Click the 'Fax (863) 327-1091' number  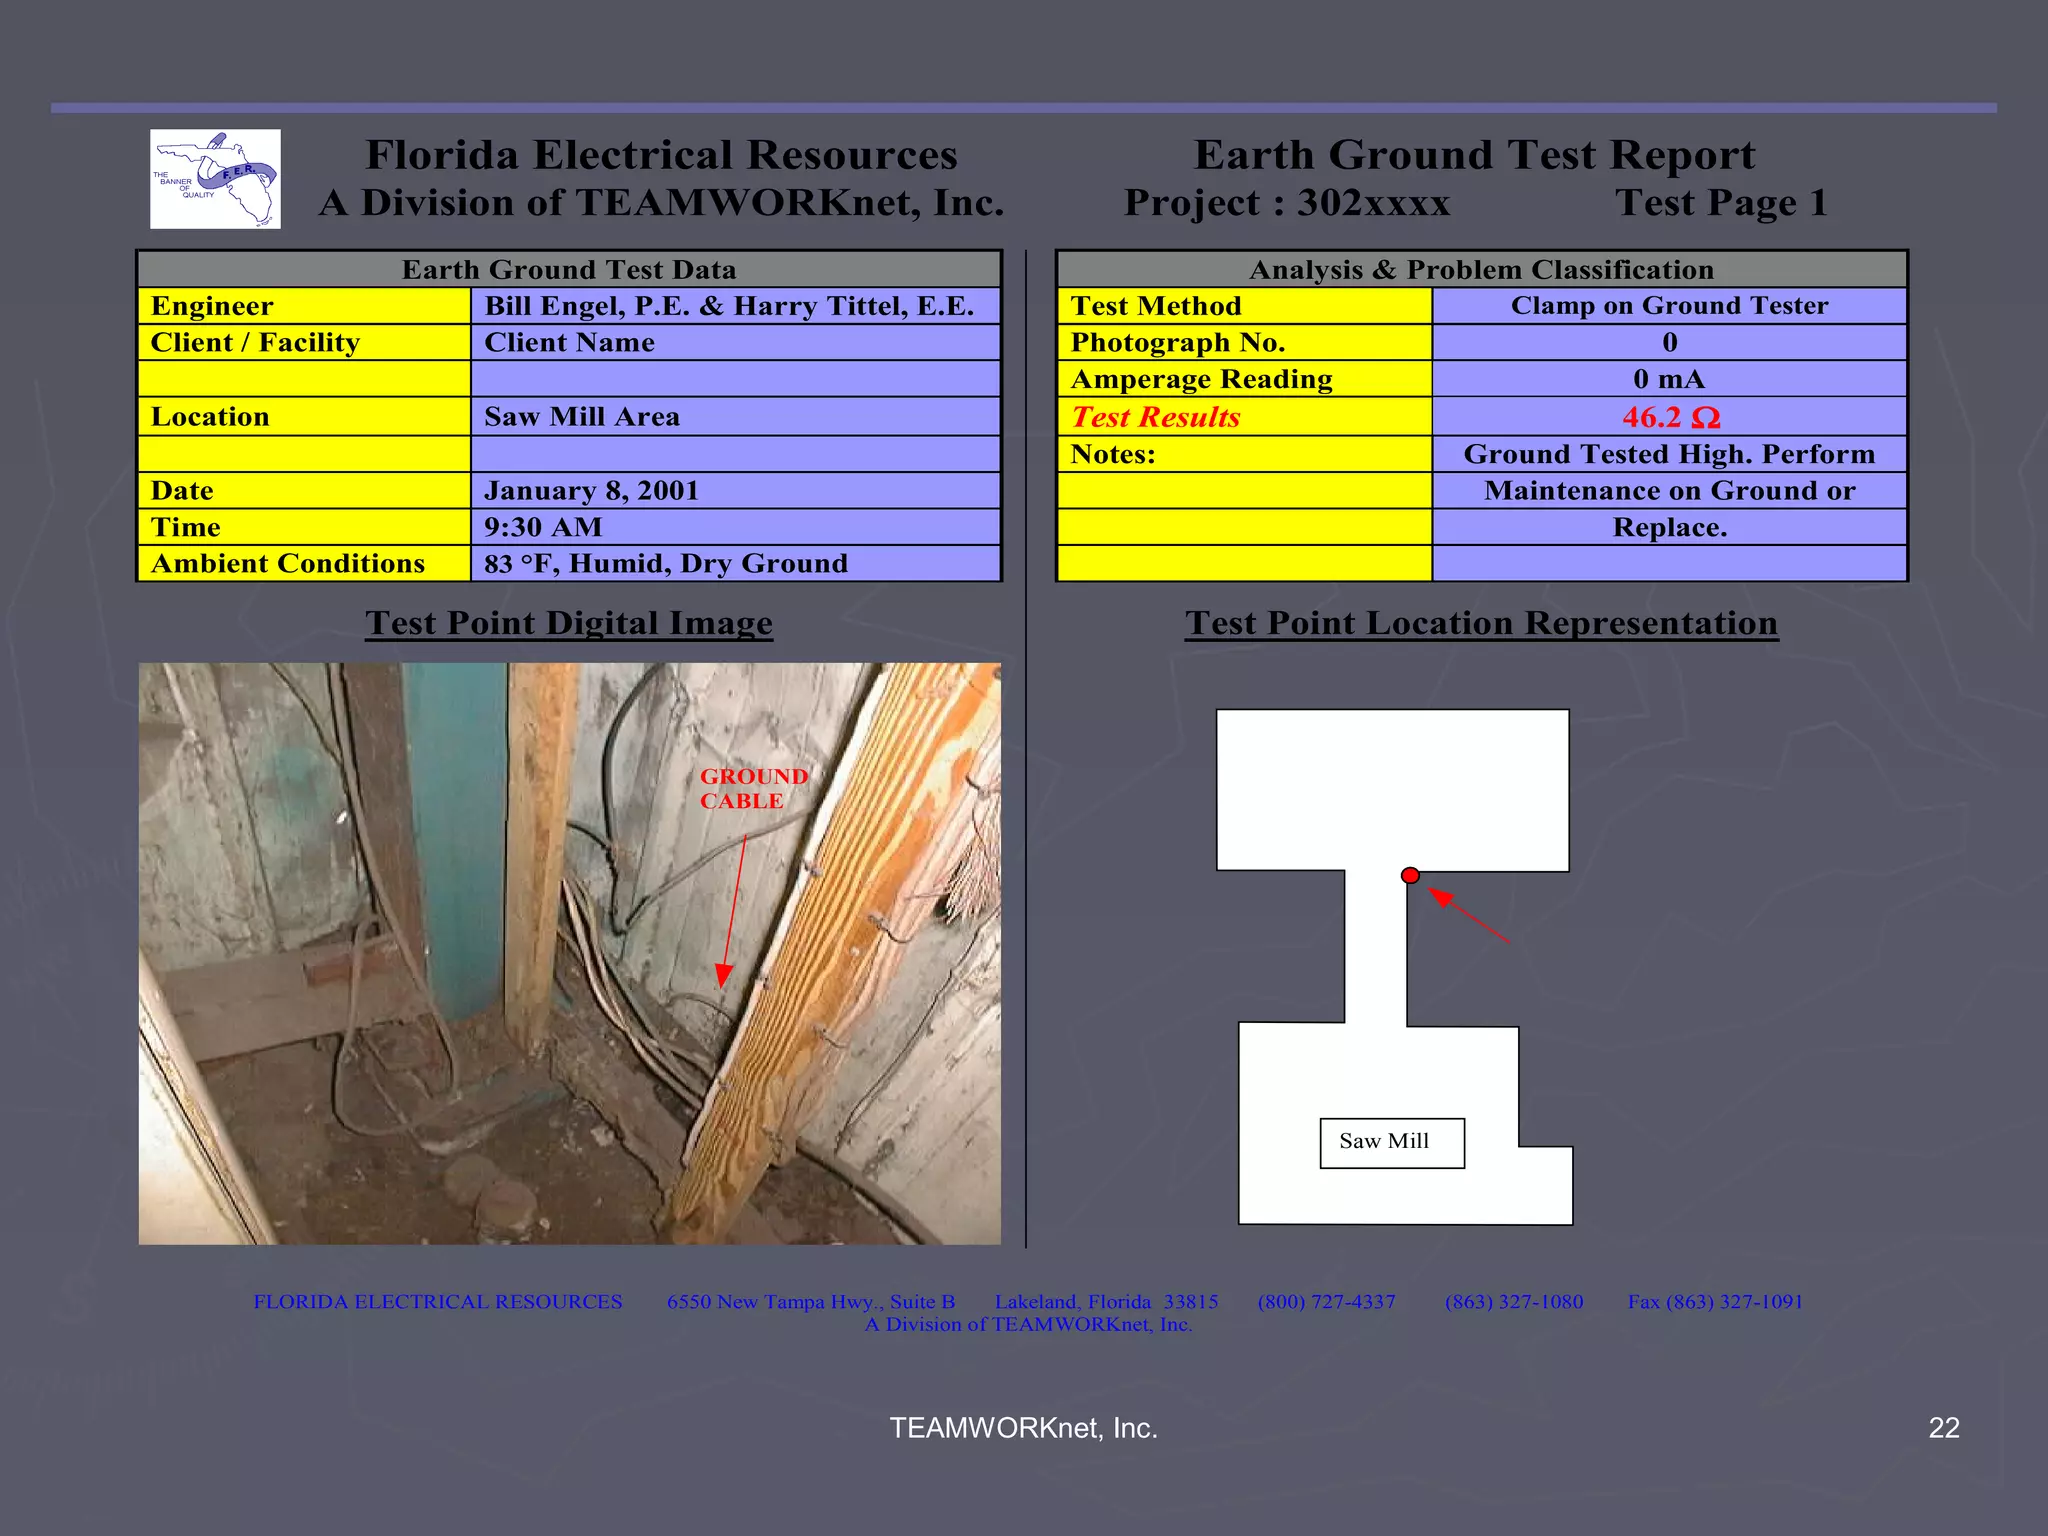[1715, 1302]
